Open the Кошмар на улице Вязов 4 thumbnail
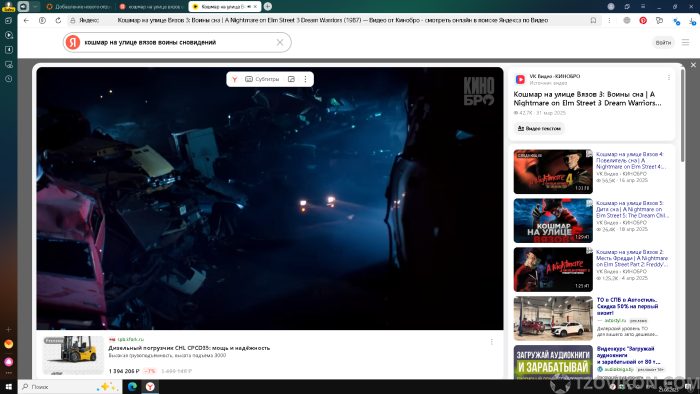 (x=553, y=171)
